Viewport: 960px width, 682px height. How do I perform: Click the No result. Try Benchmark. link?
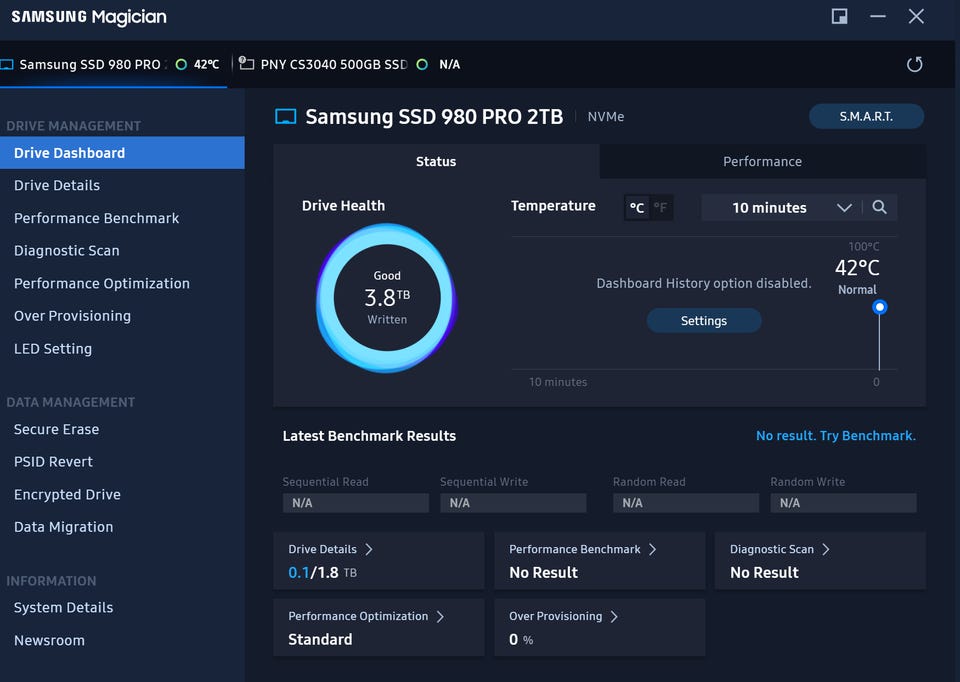(836, 436)
